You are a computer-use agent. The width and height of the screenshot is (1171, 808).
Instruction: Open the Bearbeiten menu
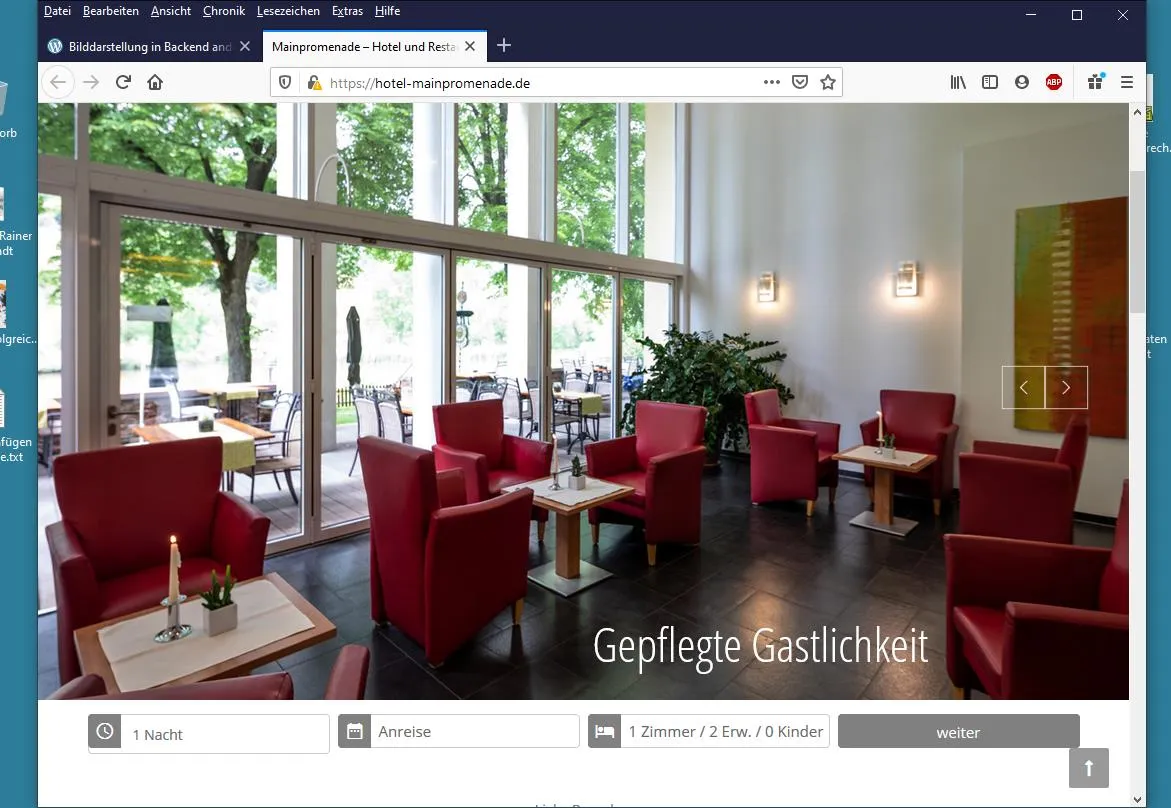111,11
